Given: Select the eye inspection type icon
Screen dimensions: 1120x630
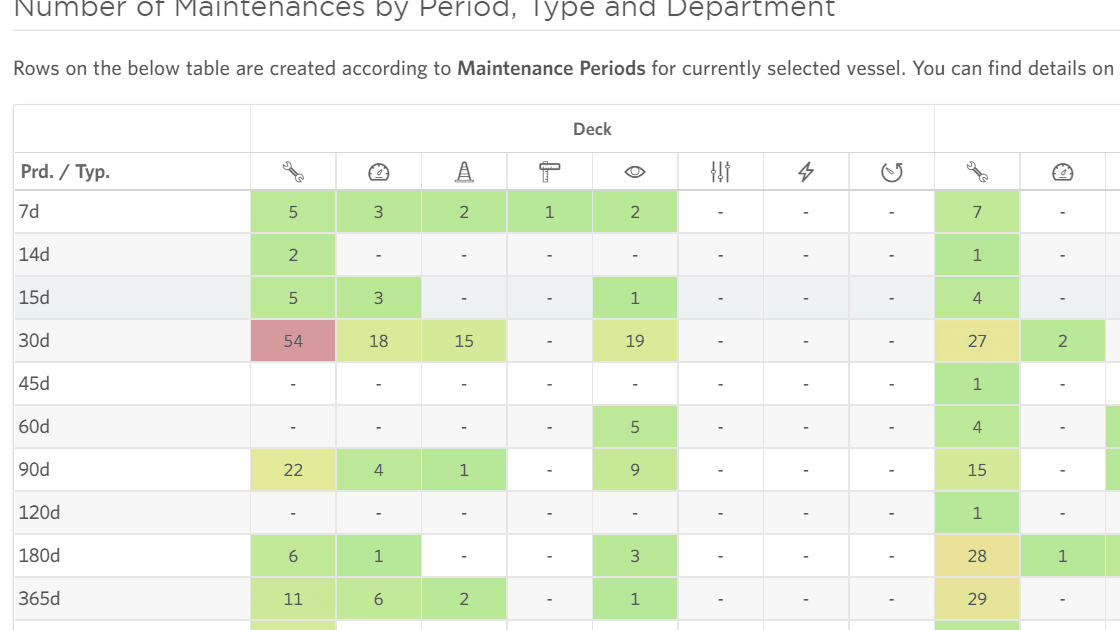Looking at the screenshot, I should 635,170.
